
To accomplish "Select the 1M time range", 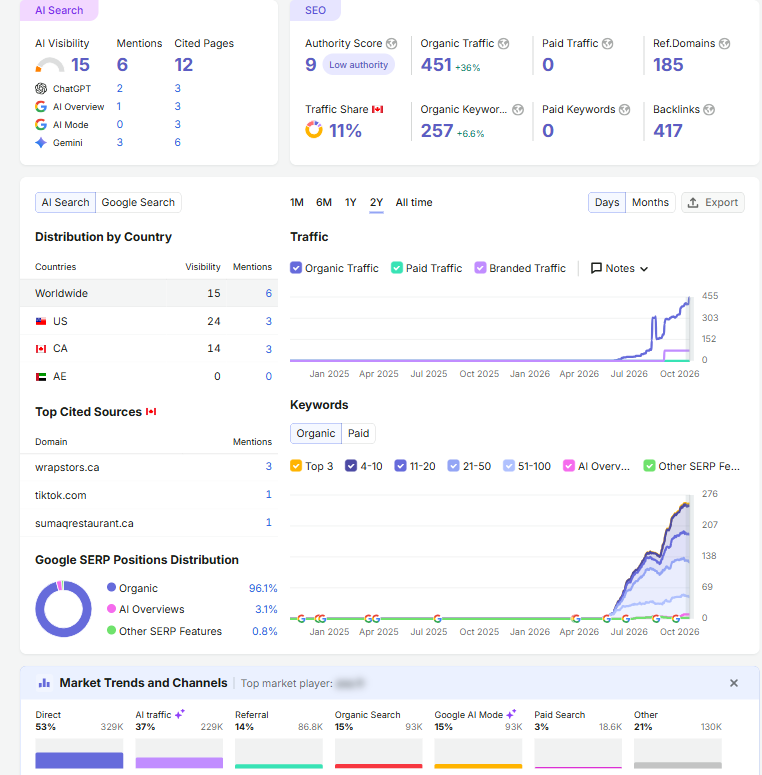I will 296,203.
